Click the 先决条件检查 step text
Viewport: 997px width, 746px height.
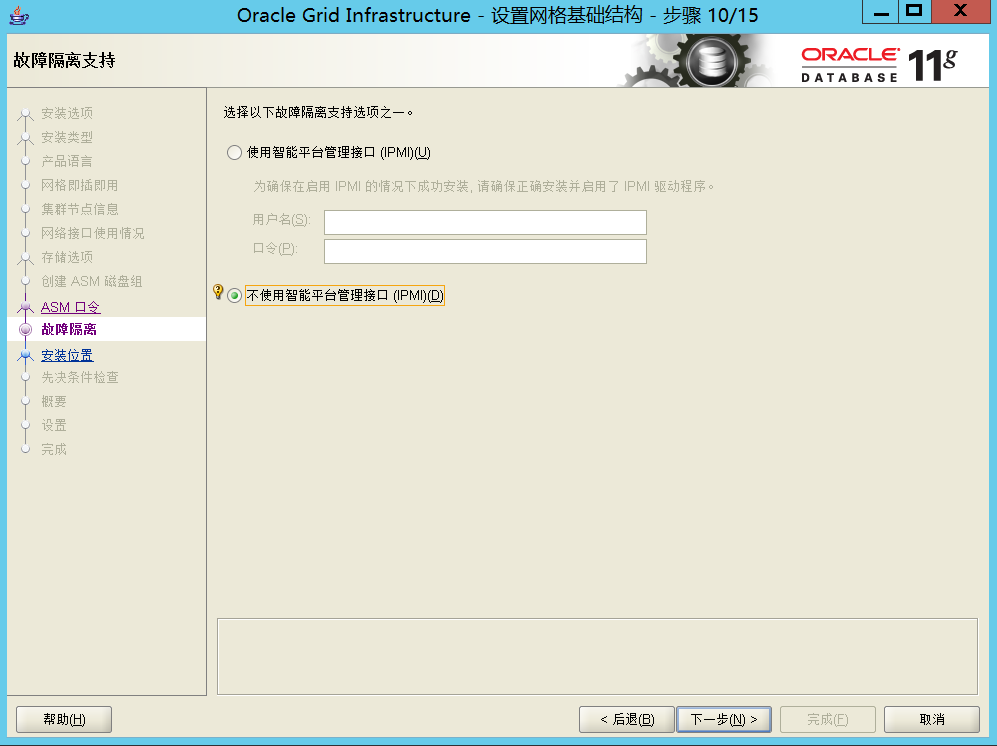[80, 377]
